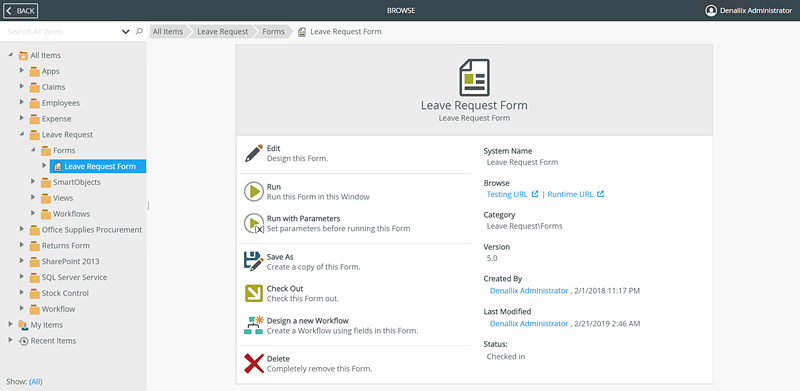Expand the Office Supplies Procurement node
The height and width of the screenshot is (391, 800).
22,229
